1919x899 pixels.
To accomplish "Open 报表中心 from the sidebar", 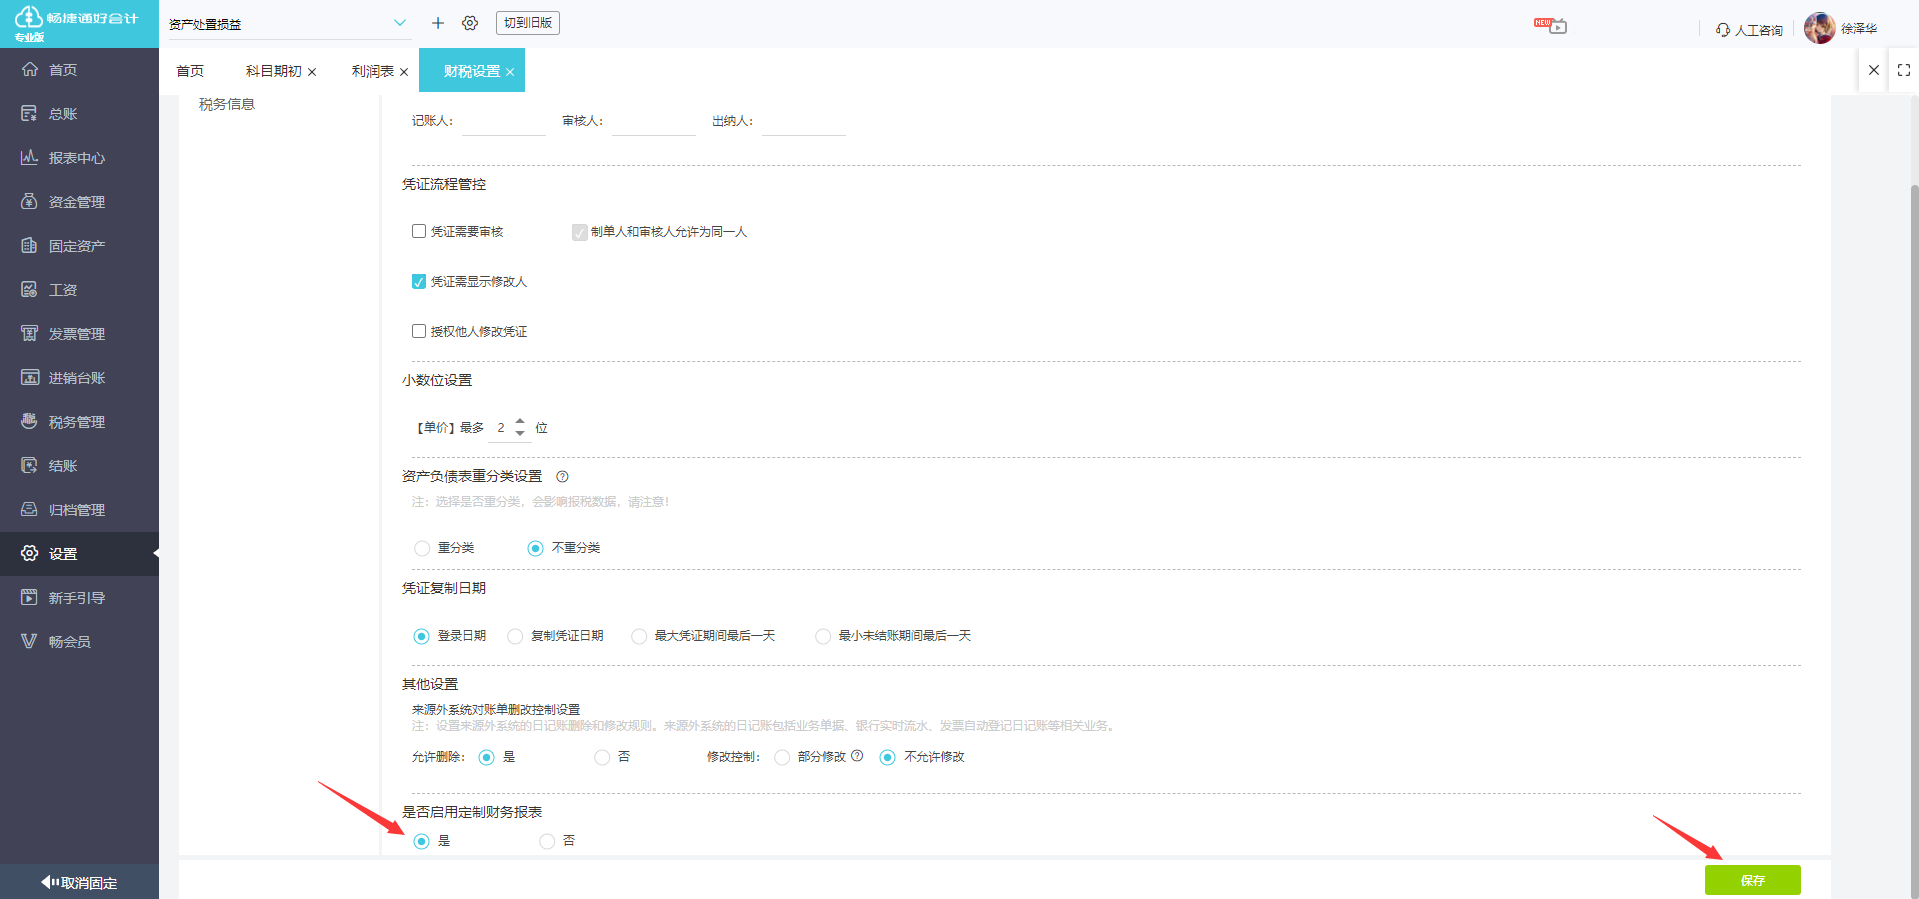I will pos(77,158).
